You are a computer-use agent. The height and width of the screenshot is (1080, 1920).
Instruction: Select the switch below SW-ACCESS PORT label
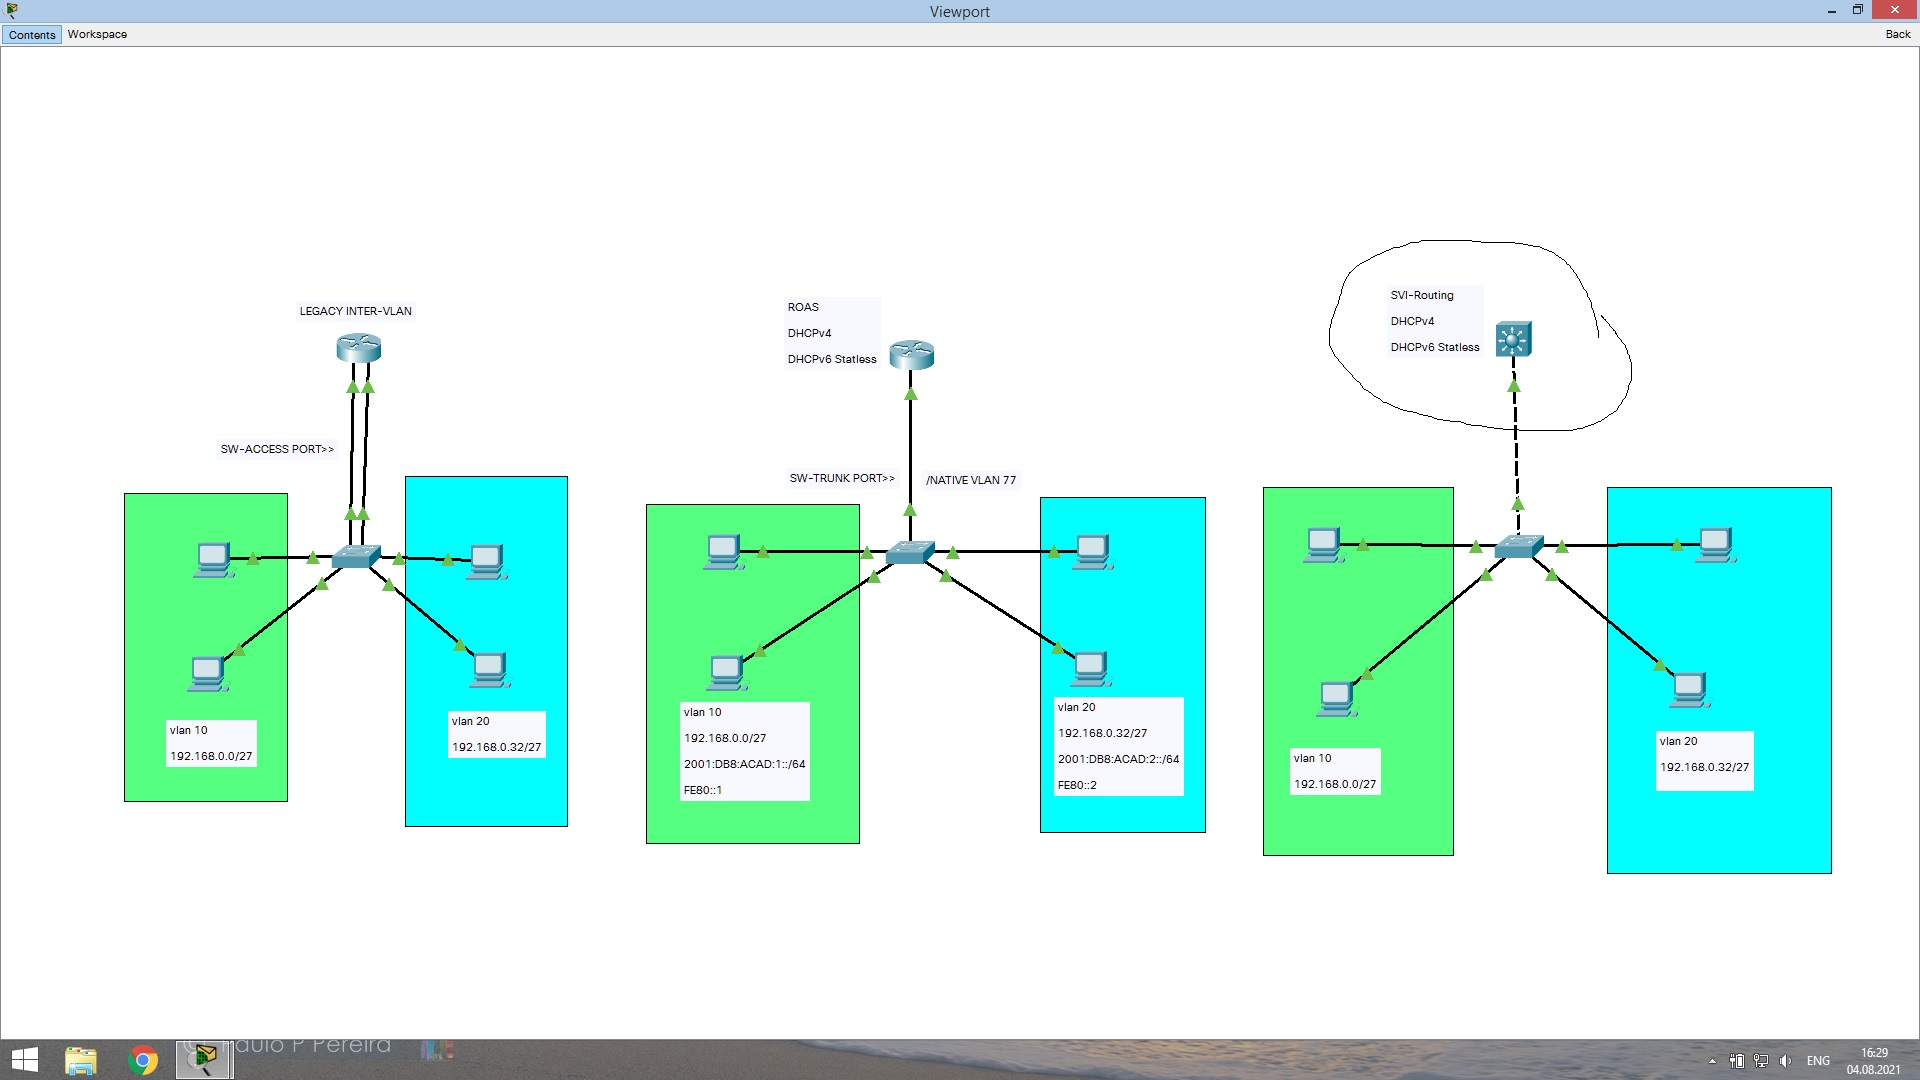pyautogui.click(x=355, y=557)
